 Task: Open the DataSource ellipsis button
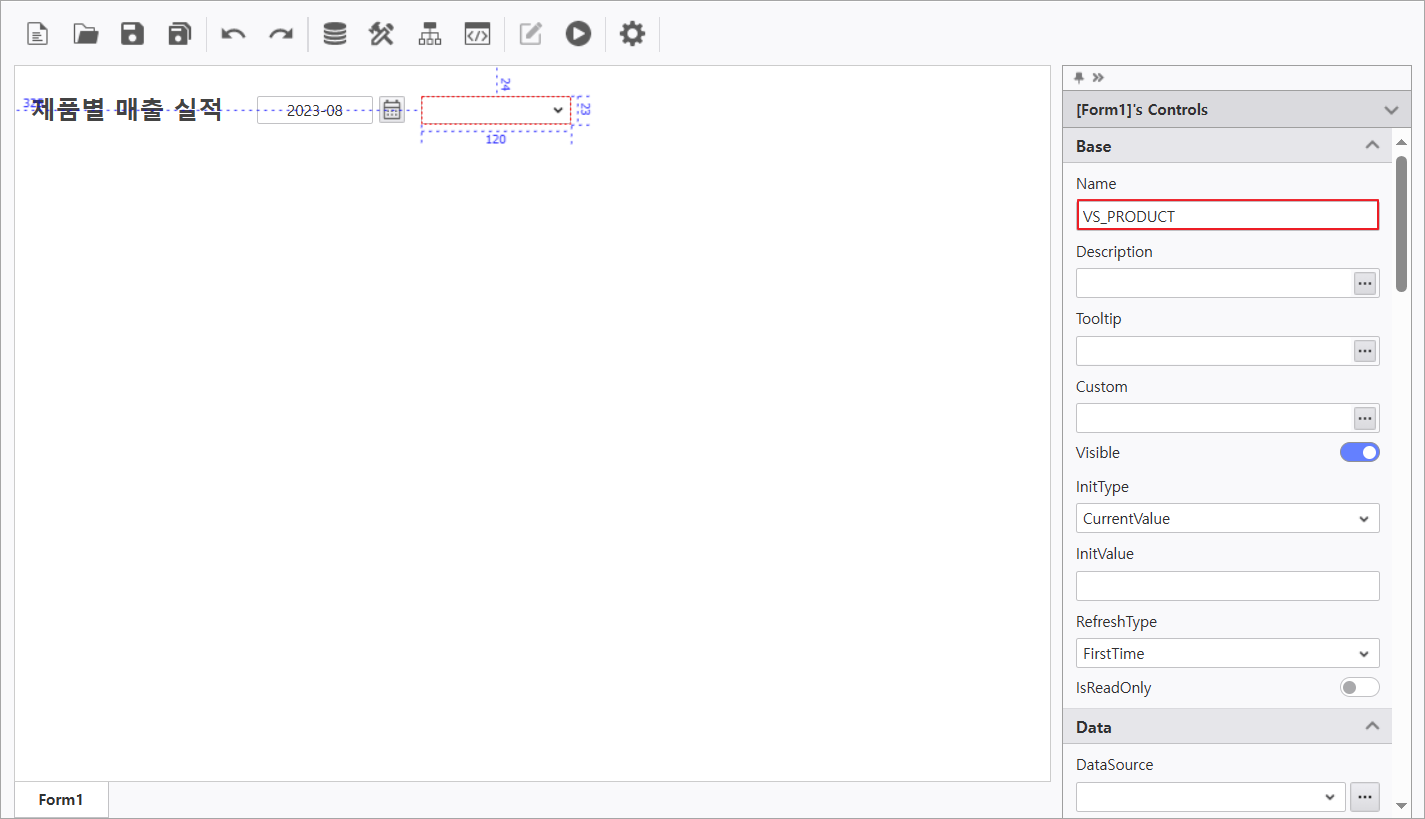(1365, 797)
